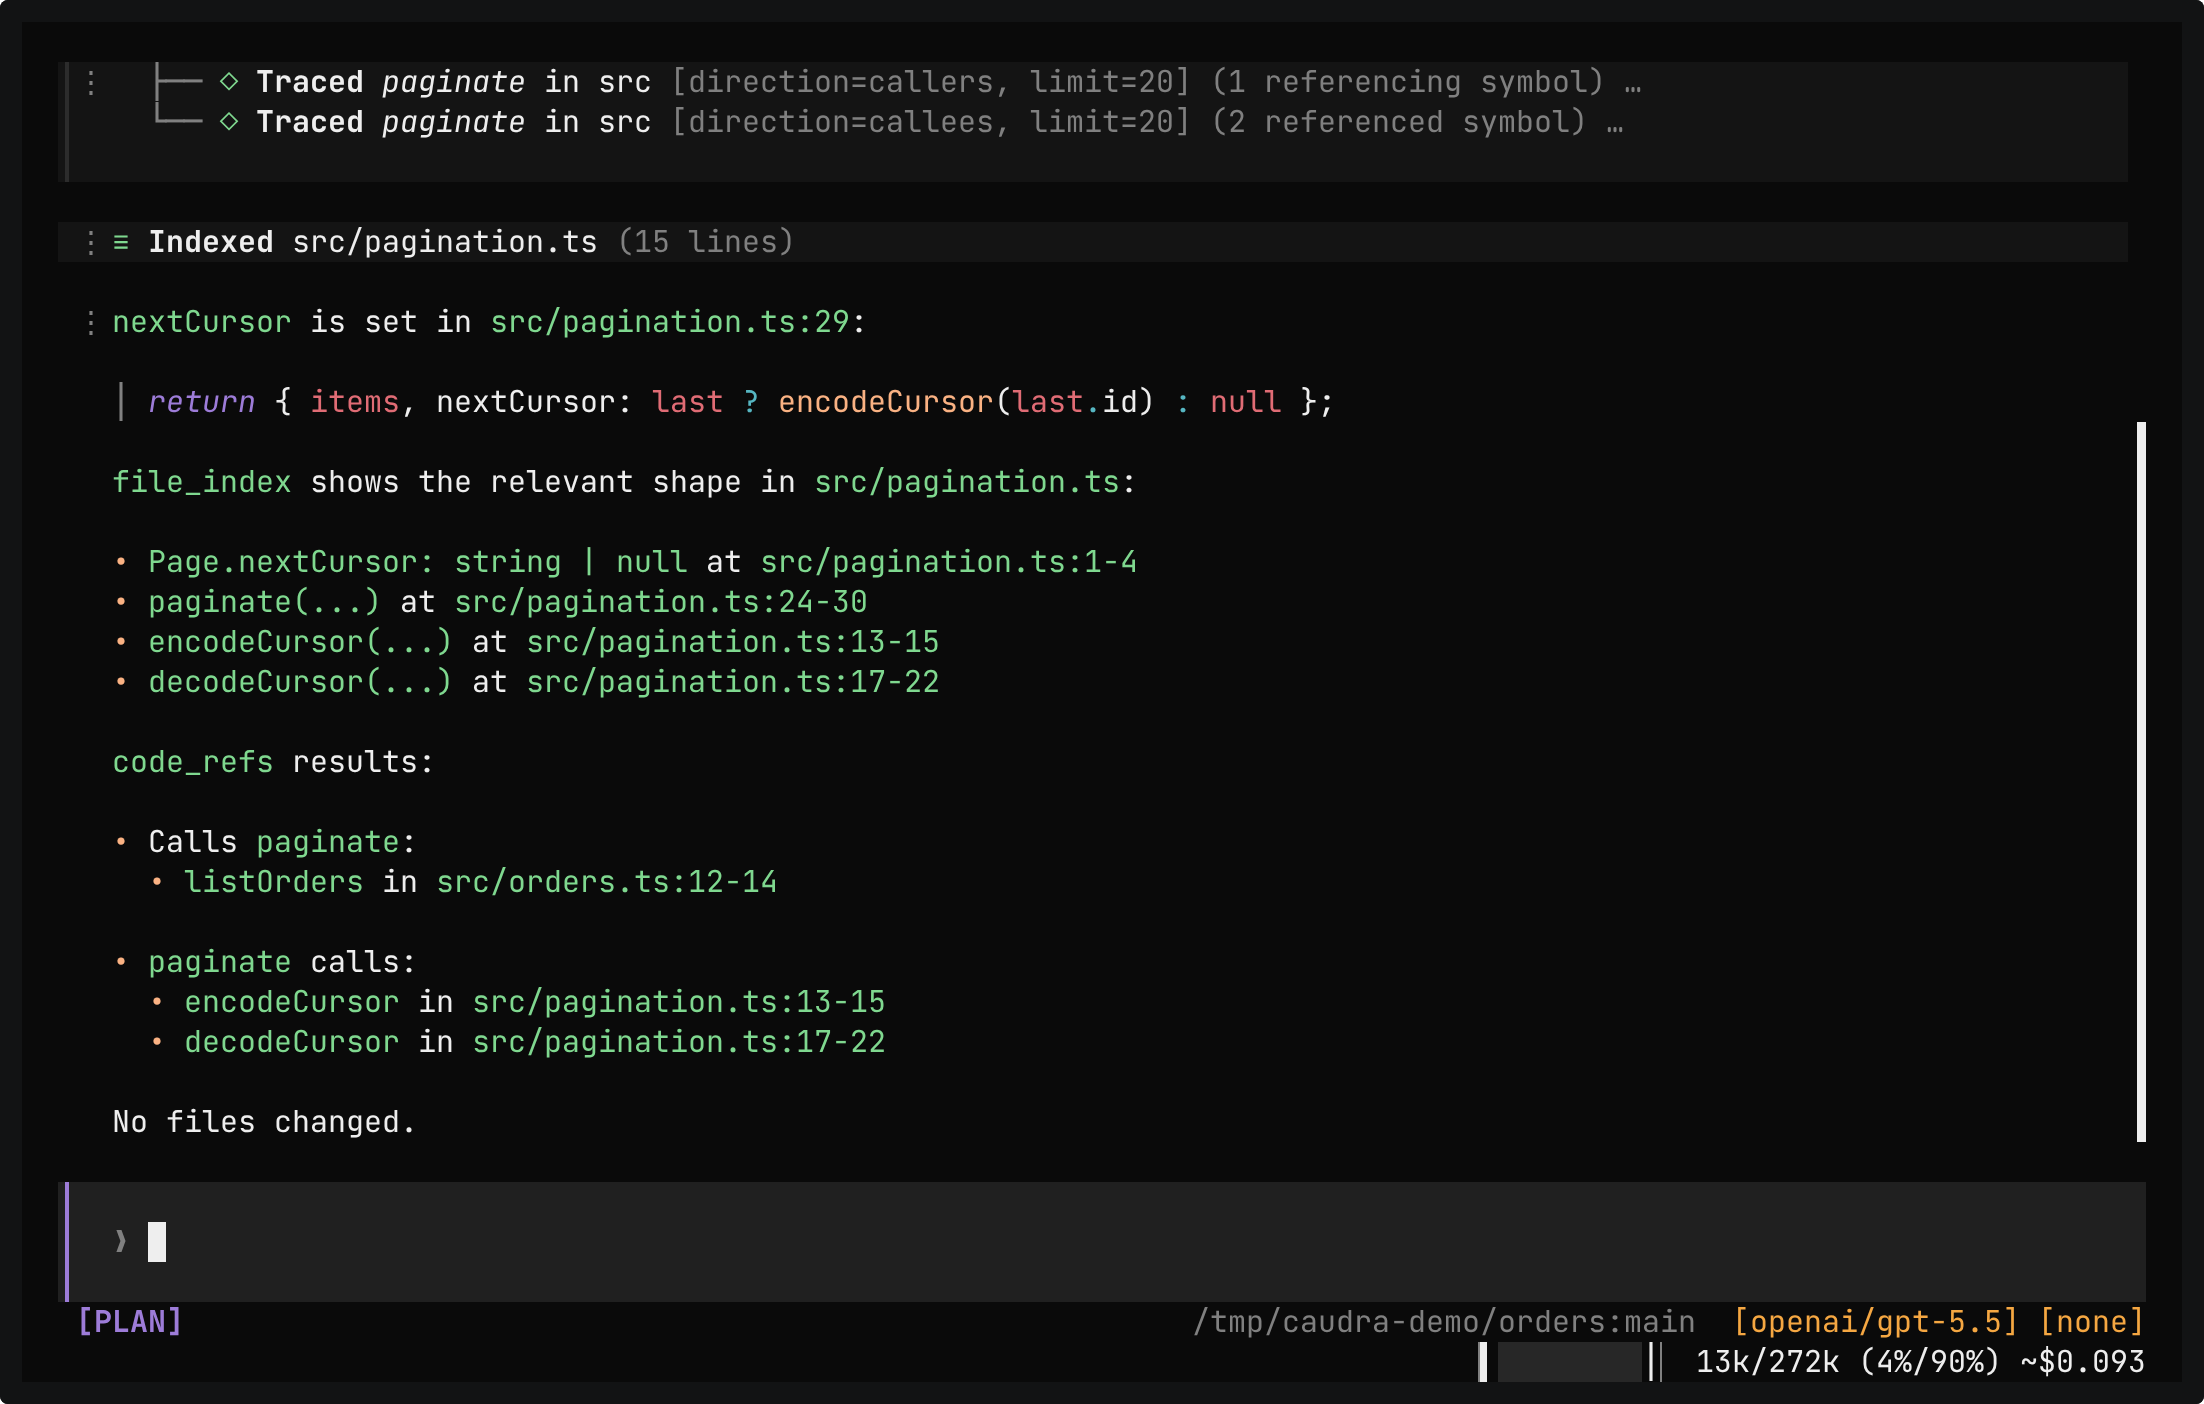Open the src/pagination.ts:29 reference

coord(670,322)
